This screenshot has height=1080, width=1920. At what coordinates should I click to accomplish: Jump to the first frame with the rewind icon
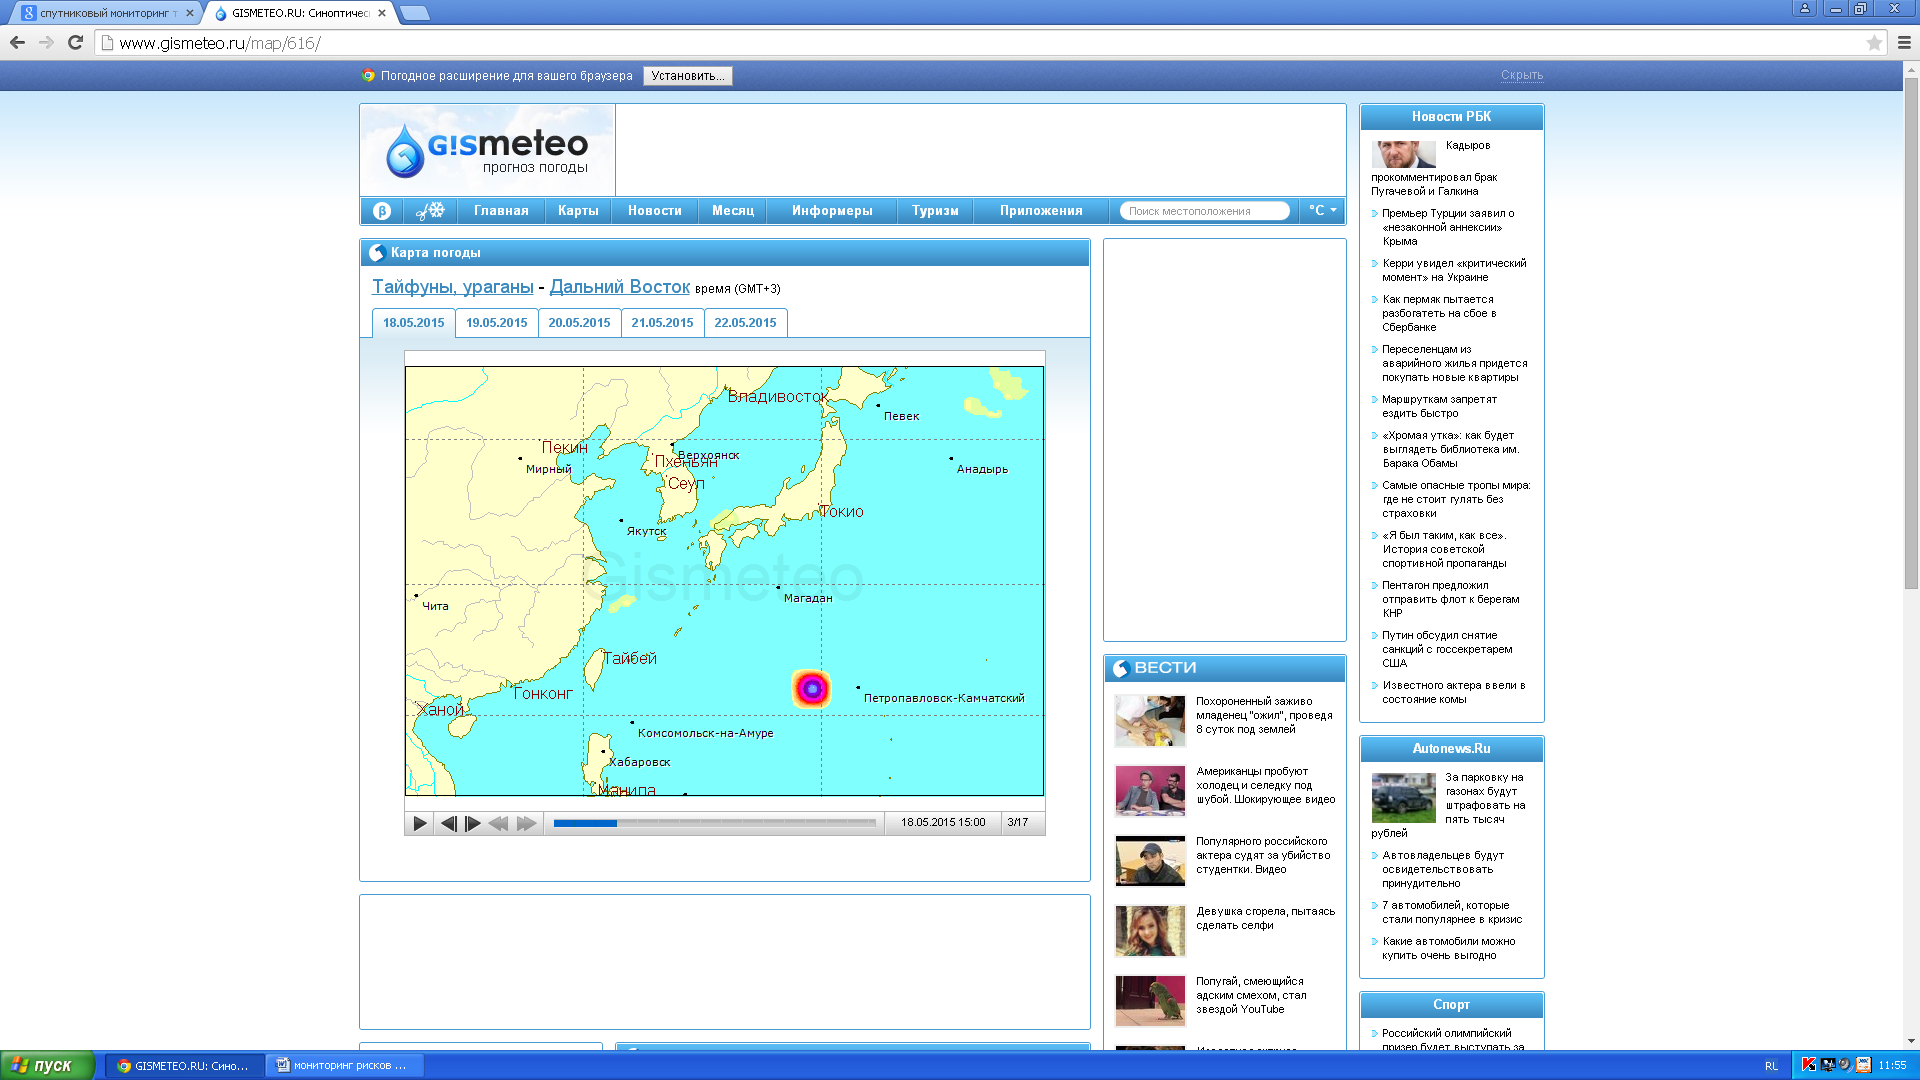pos(498,823)
